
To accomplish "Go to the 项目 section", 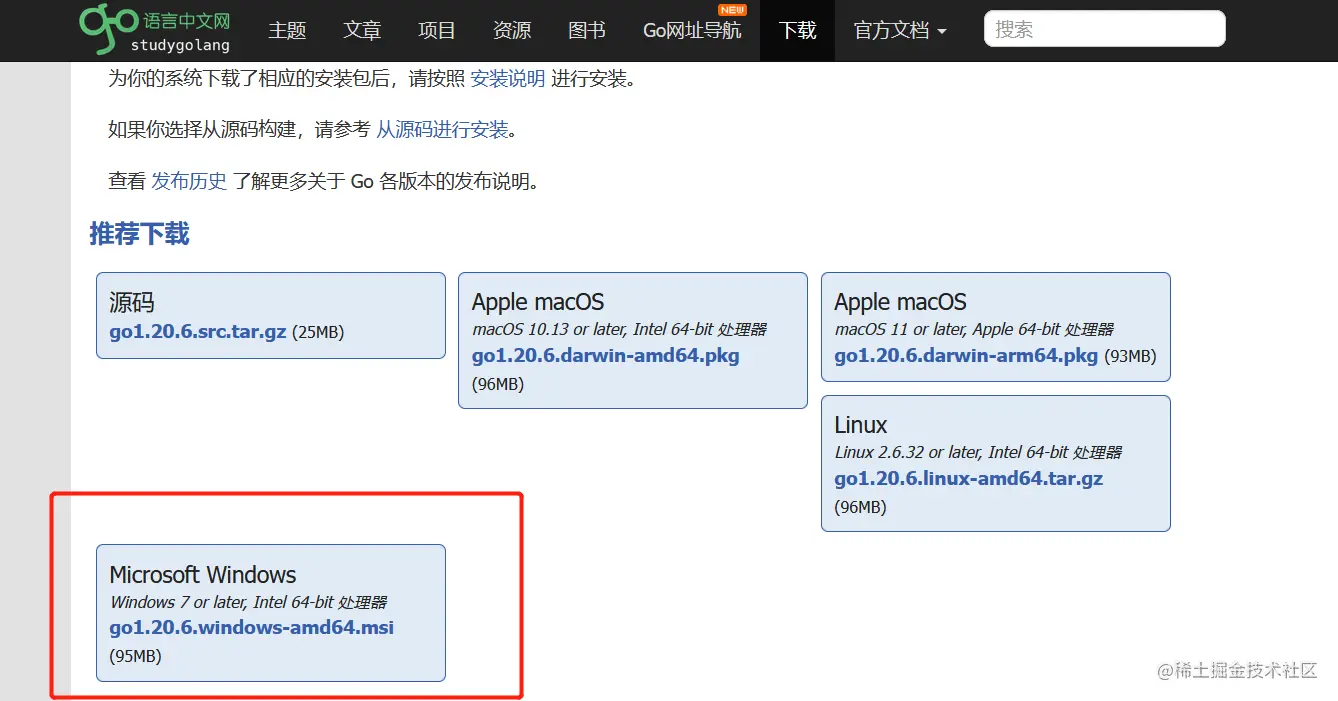I will (x=437, y=30).
